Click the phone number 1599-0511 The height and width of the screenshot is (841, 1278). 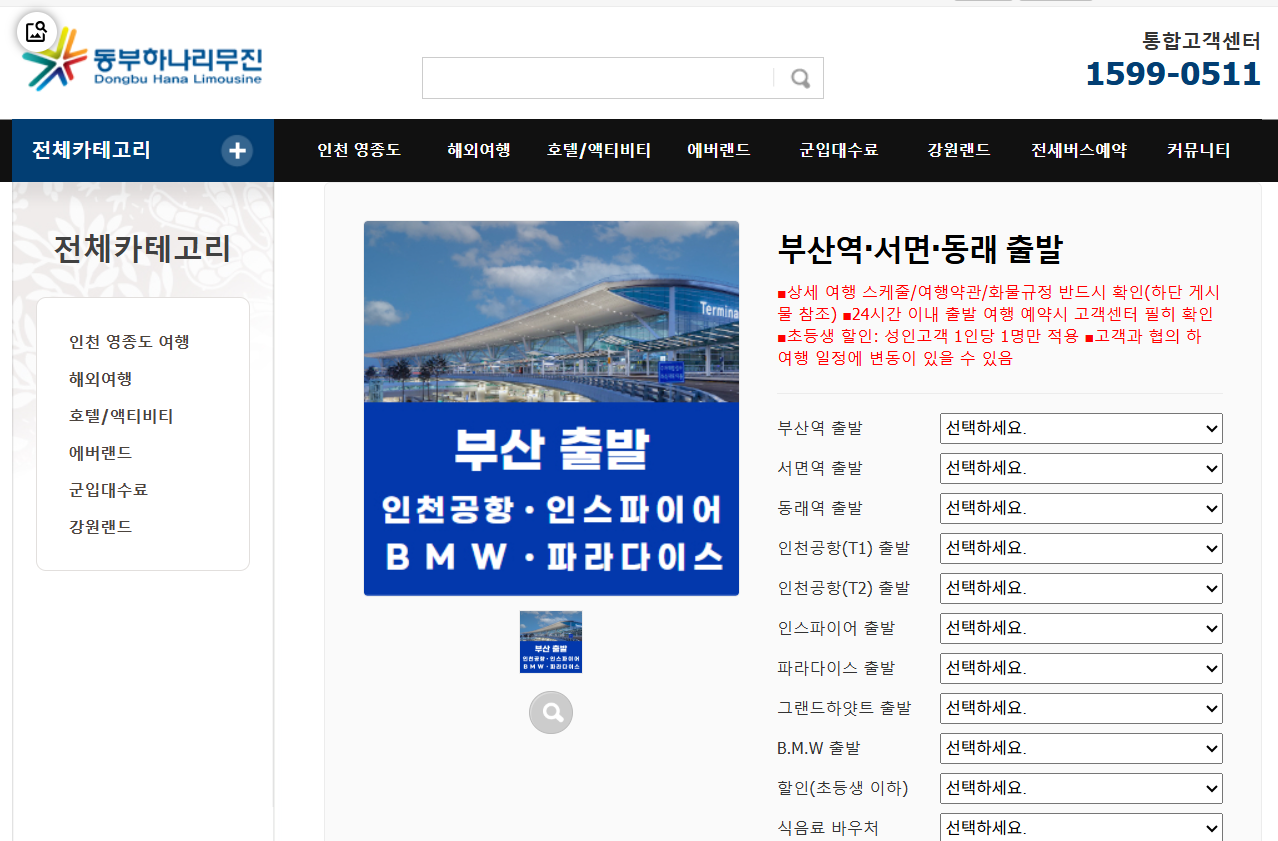click(1173, 74)
